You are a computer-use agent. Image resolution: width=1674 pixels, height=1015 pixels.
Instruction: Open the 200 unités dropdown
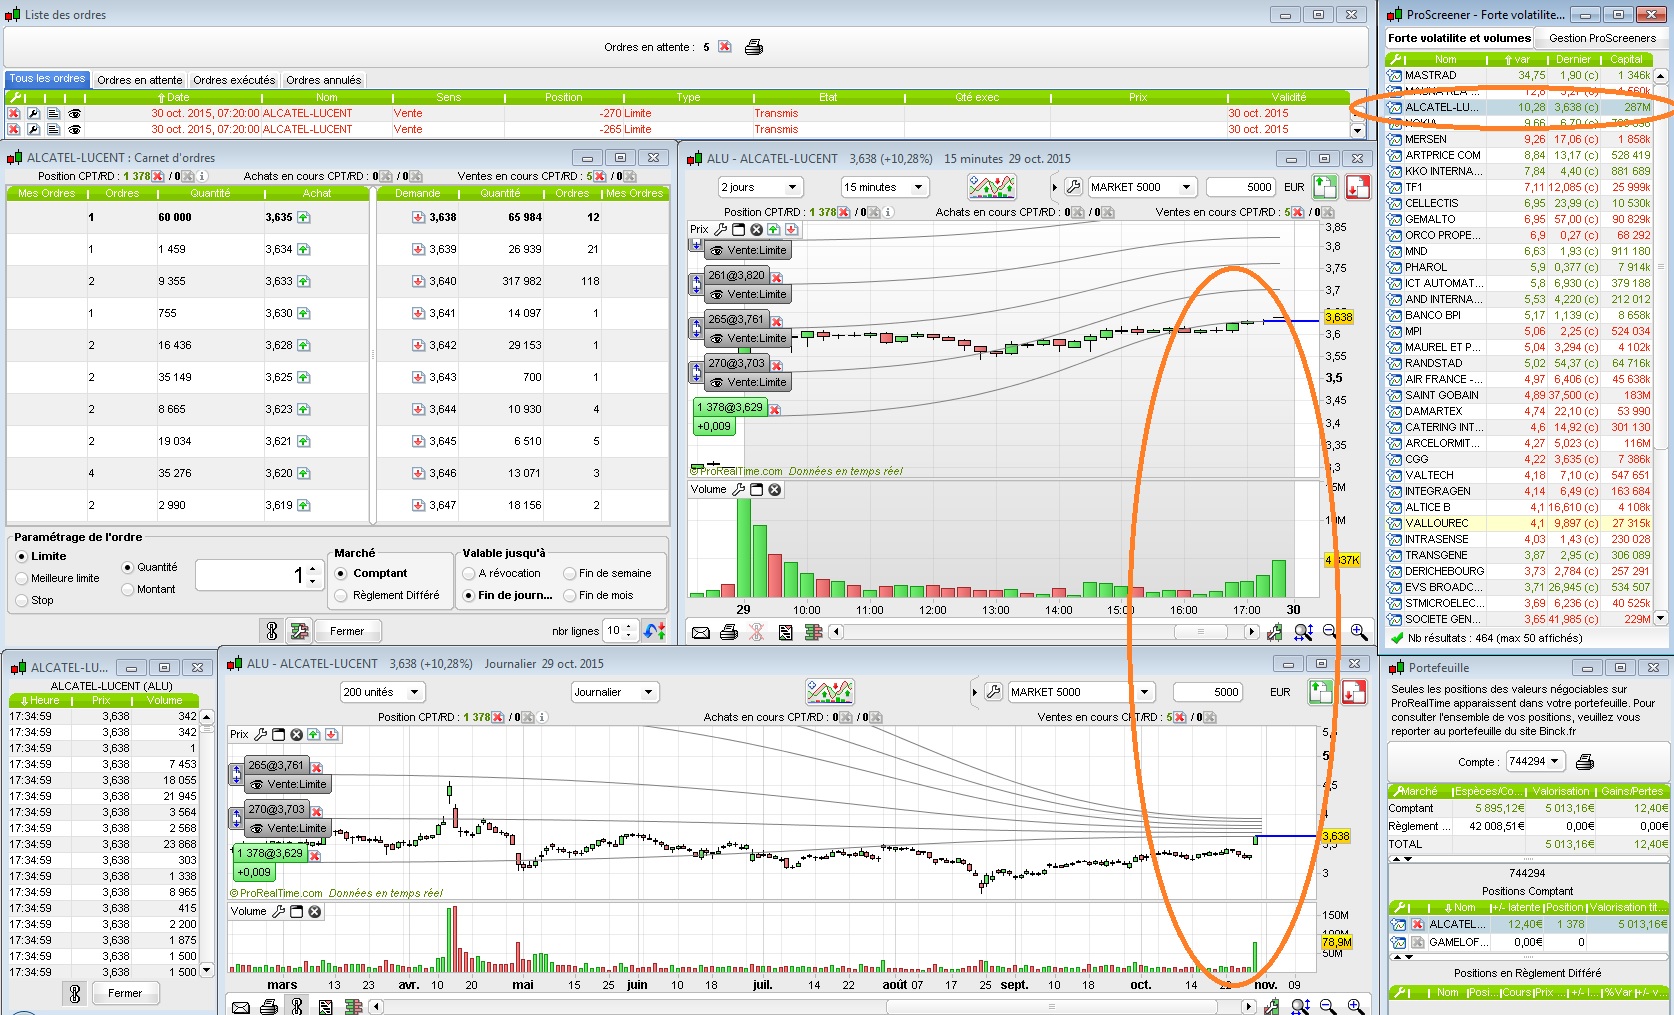(x=383, y=692)
